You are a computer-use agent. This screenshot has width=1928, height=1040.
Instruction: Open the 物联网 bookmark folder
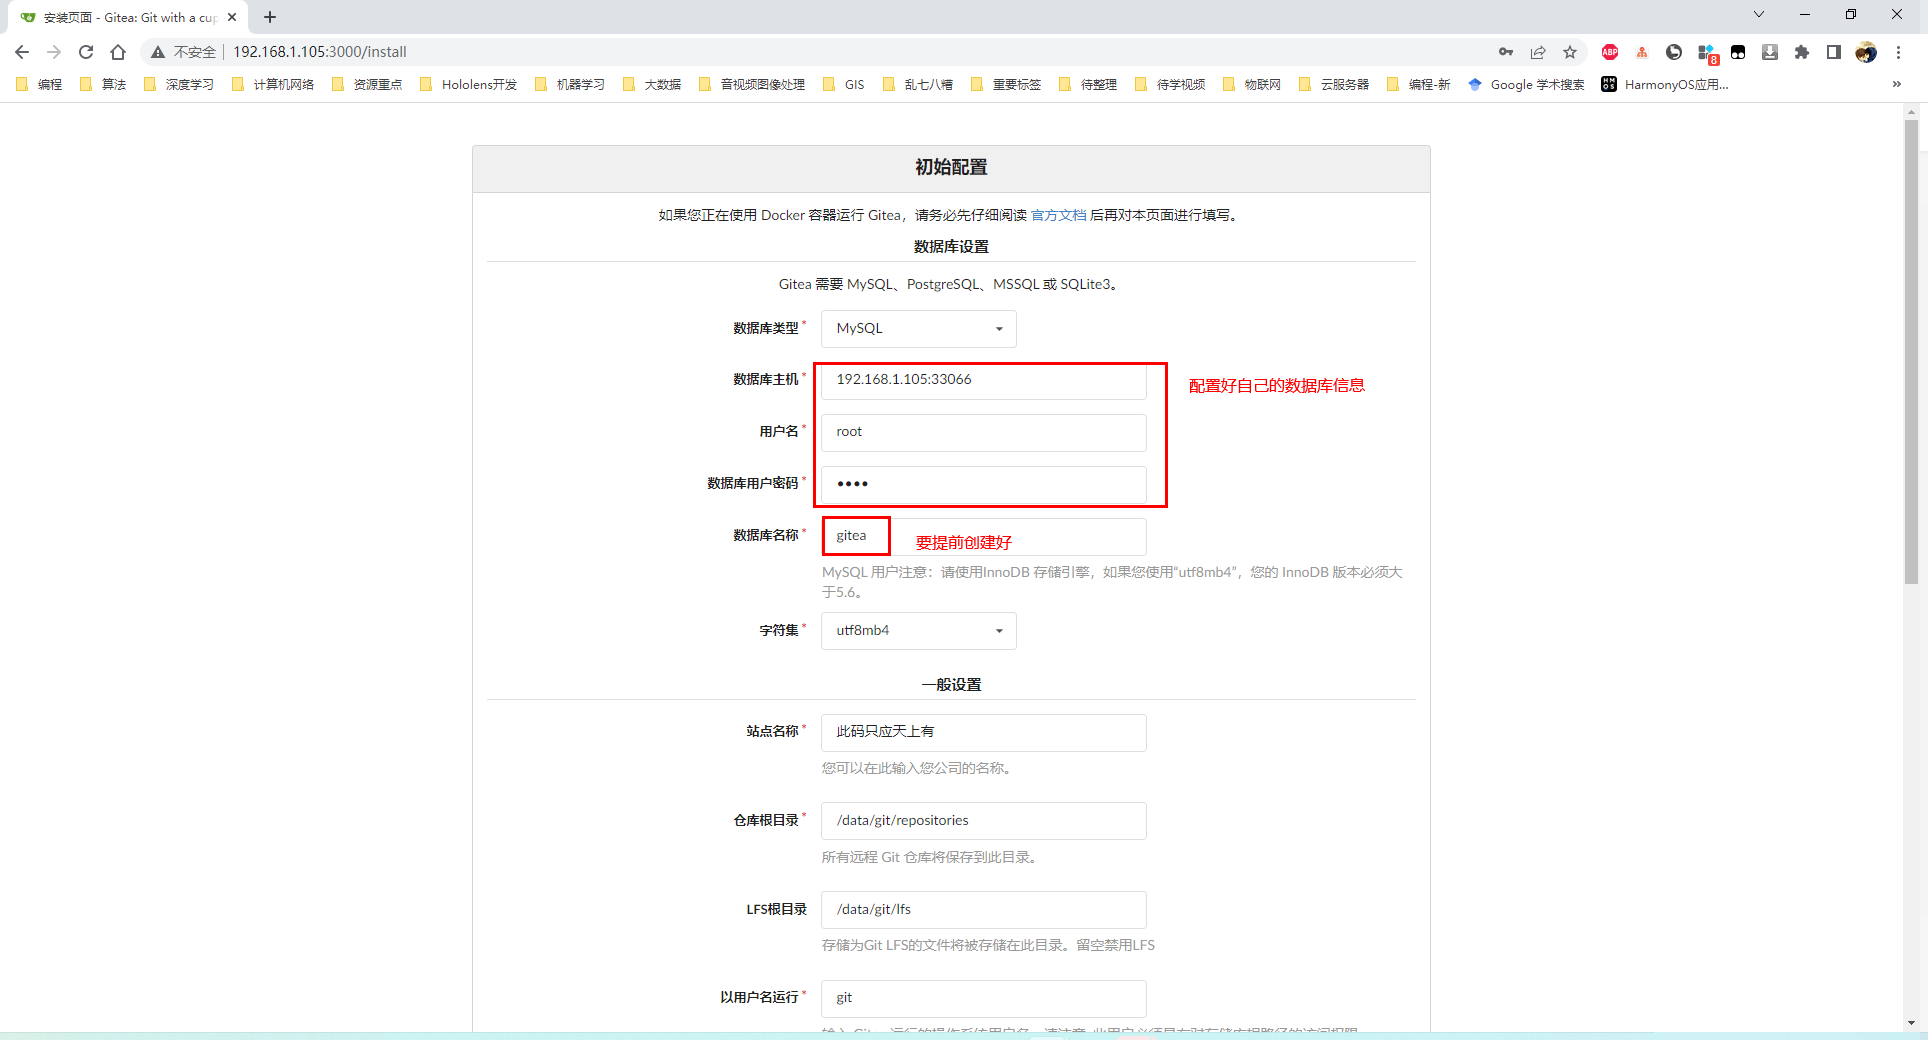pyautogui.click(x=1253, y=84)
